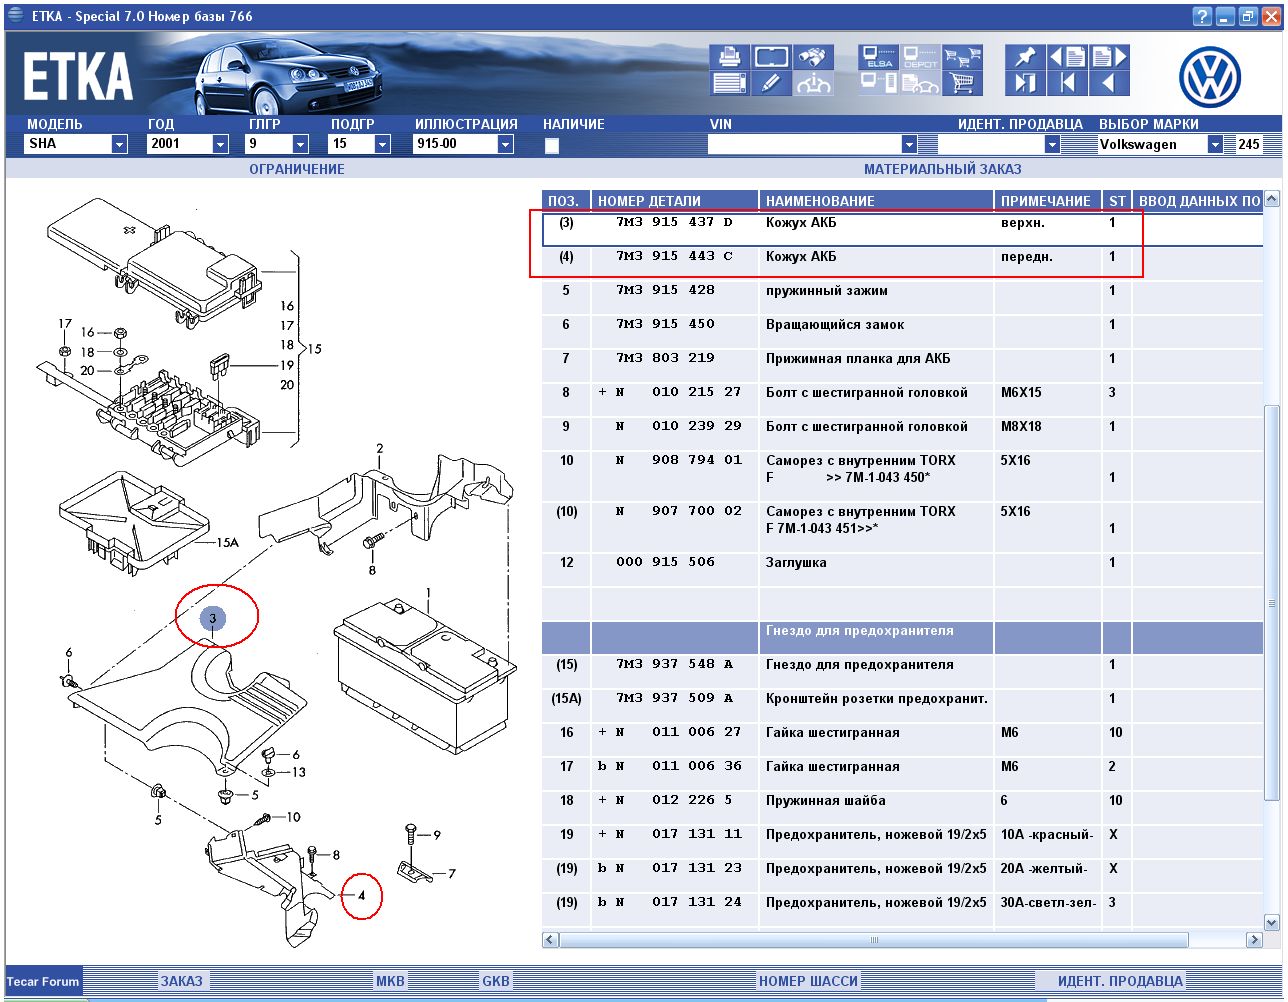The image size is (1288, 1002).
Task: Select the fuse row '10А -красный-'
Action: pos(903,841)
